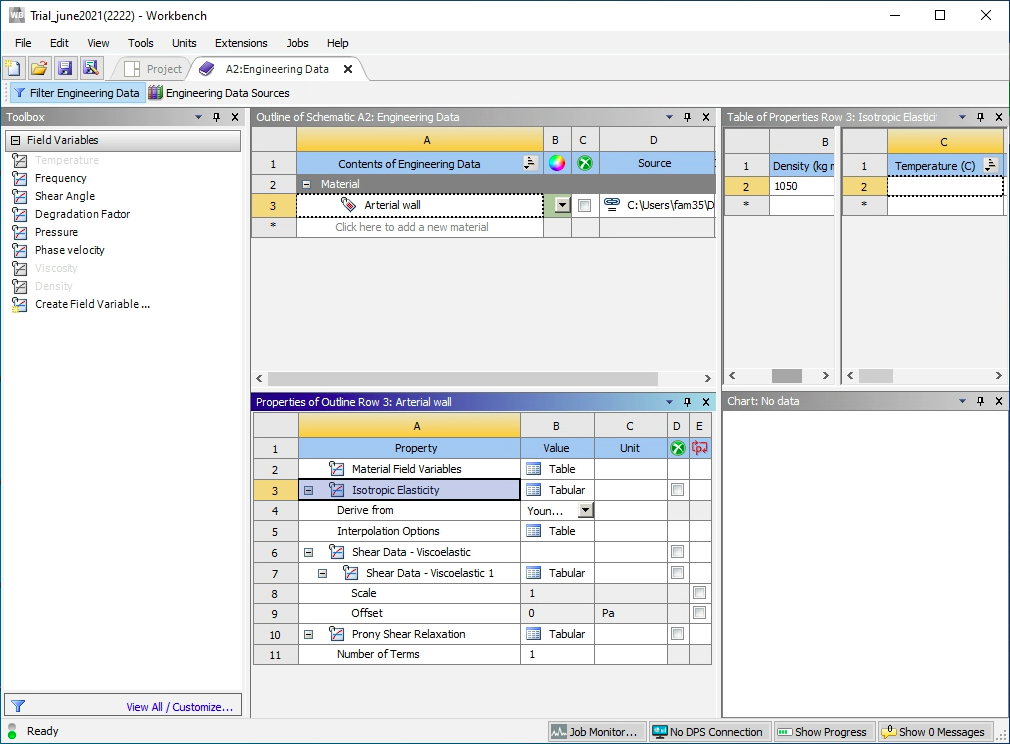Click the Save project toolbar icon

(x=65, y=69)
